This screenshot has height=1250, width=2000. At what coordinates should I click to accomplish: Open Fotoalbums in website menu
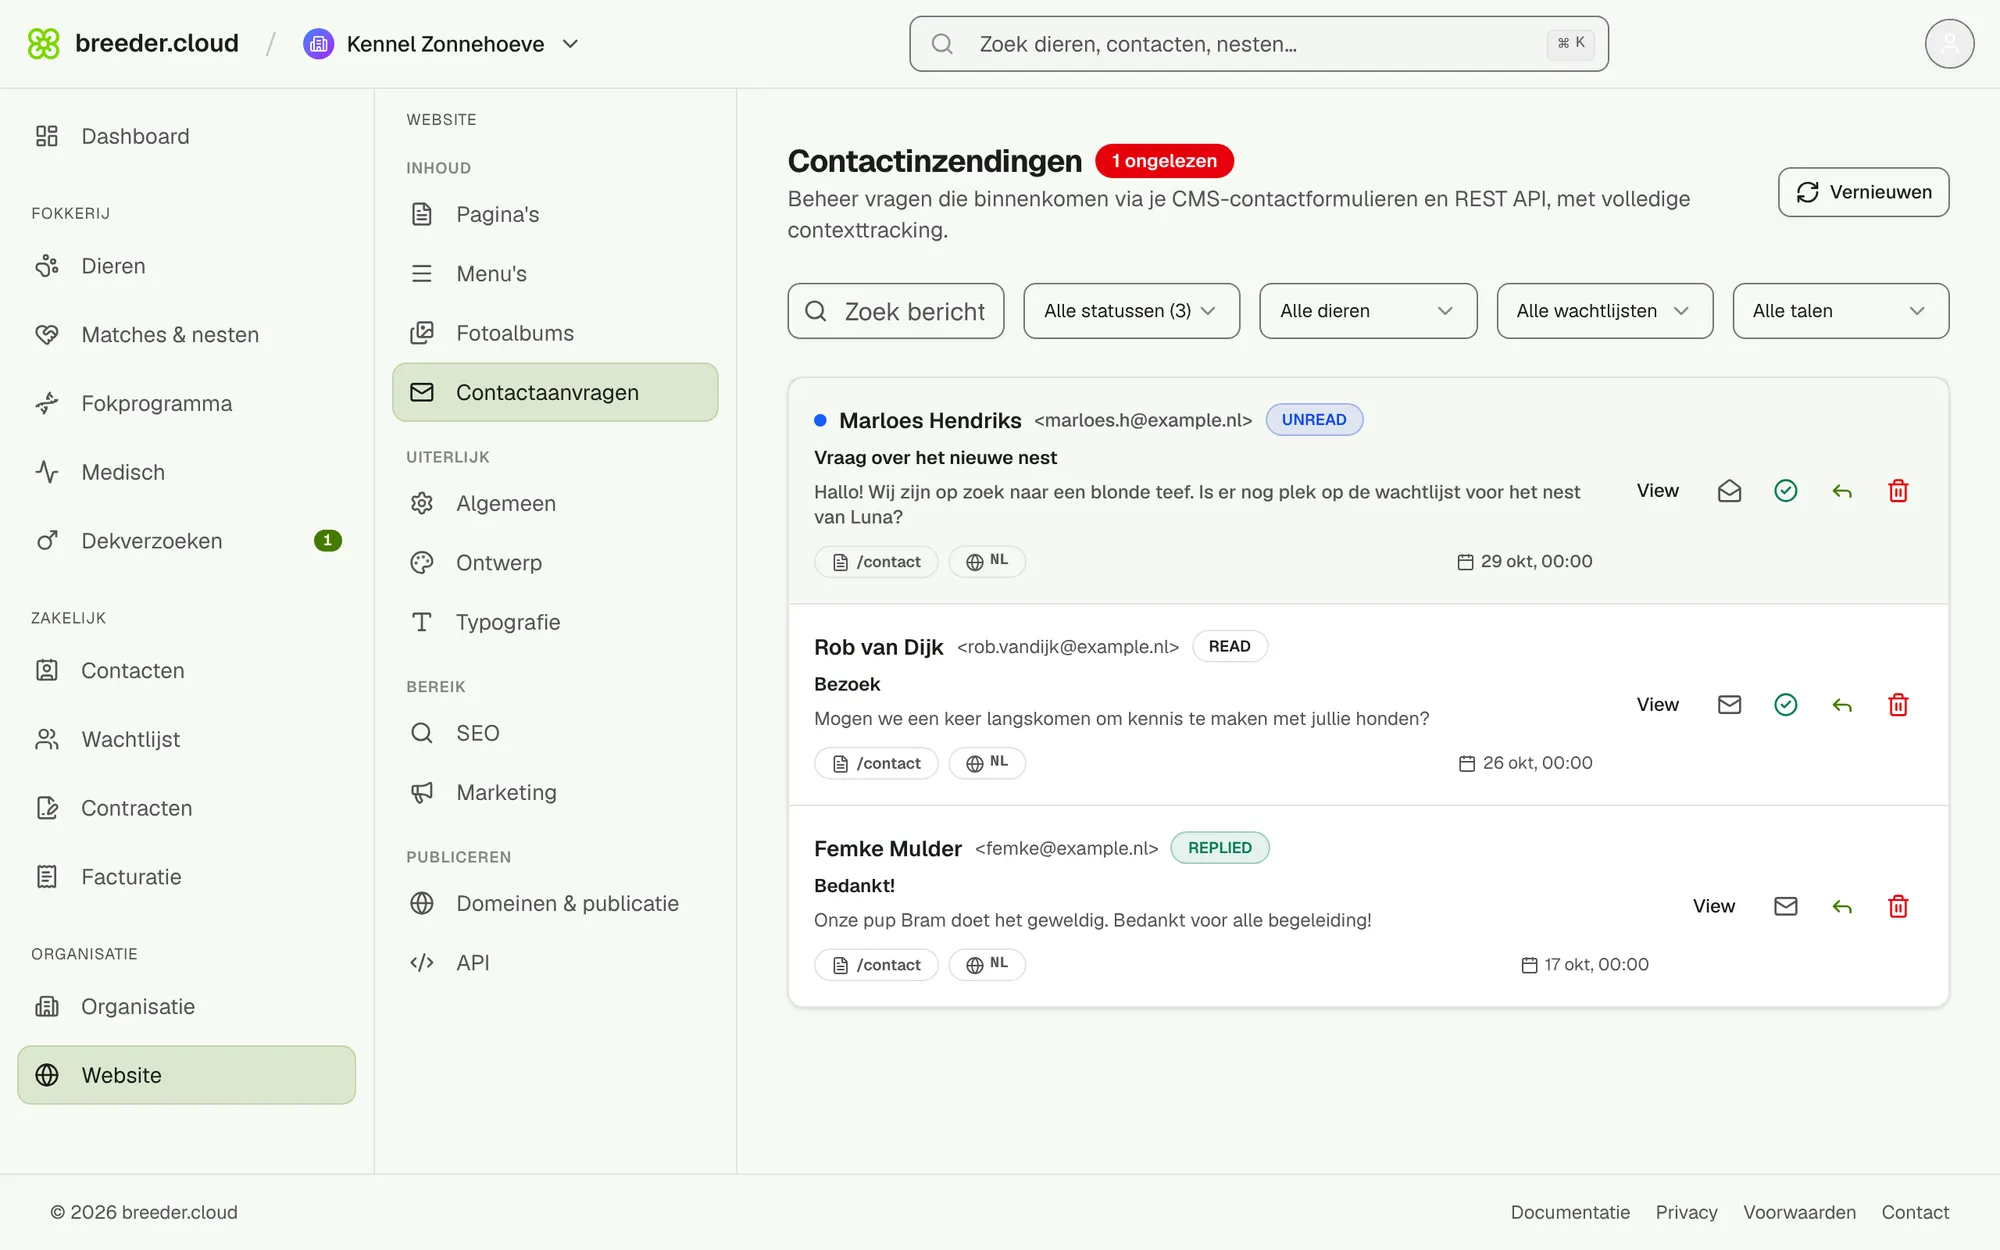[x=555, y=333]
